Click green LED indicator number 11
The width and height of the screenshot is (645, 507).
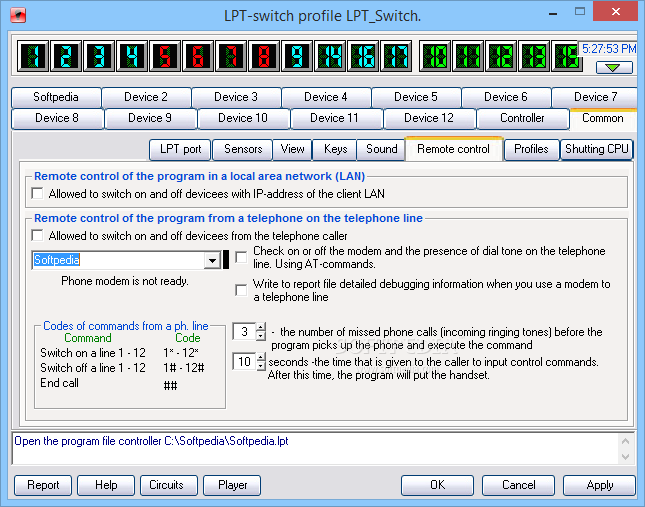[x=468, y=56]
